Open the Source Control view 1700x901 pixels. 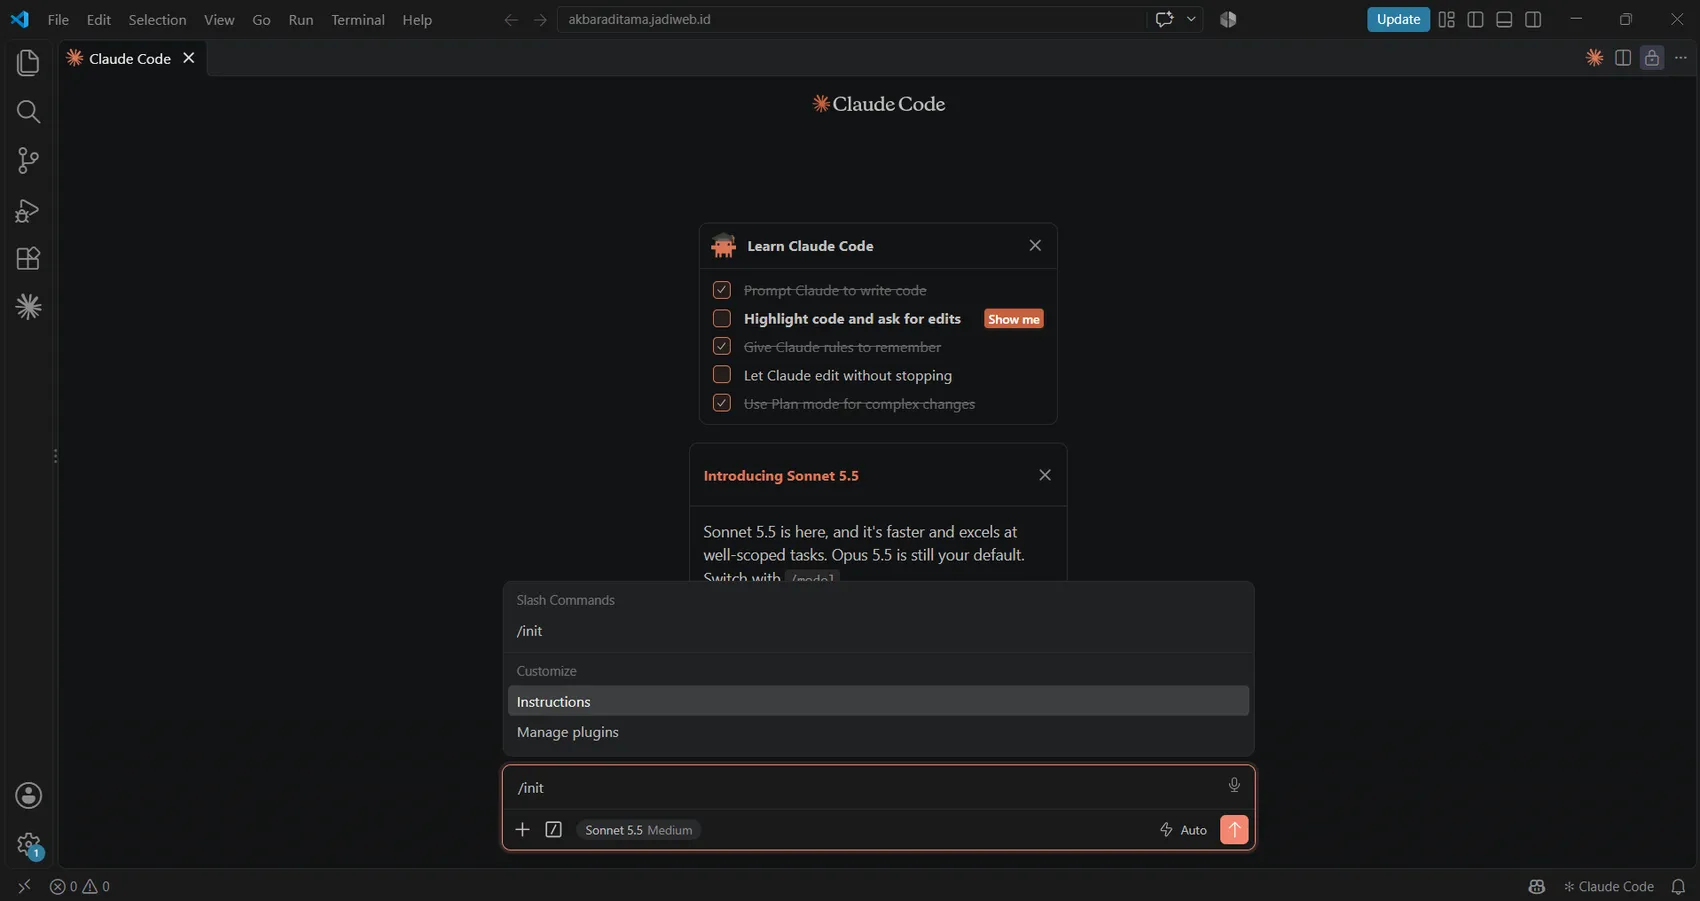point(28,160)
